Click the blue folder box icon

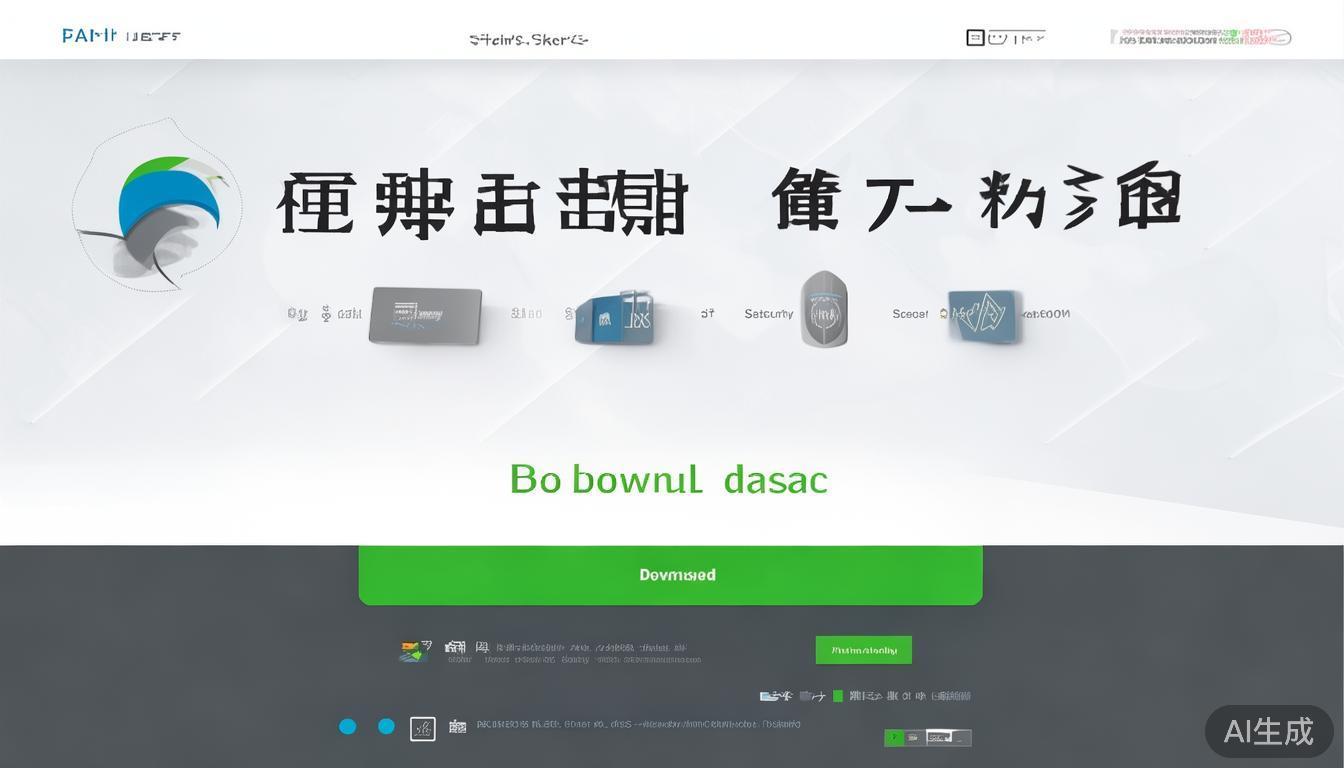point(615,318)
